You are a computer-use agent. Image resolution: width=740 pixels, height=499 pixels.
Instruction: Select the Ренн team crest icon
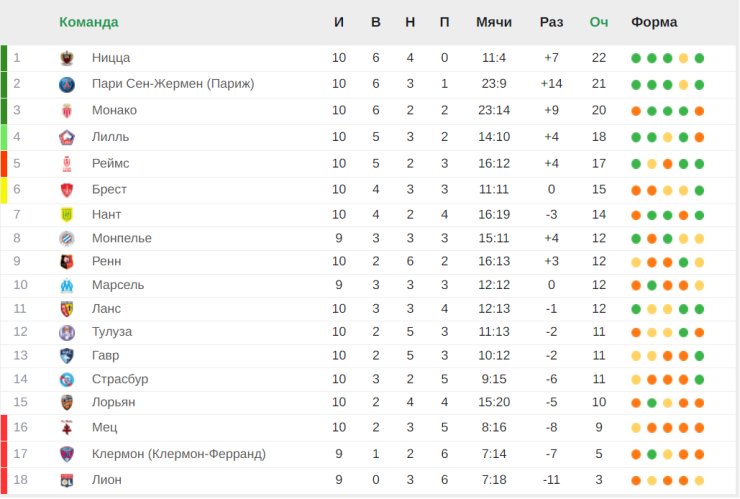(67, 262)
